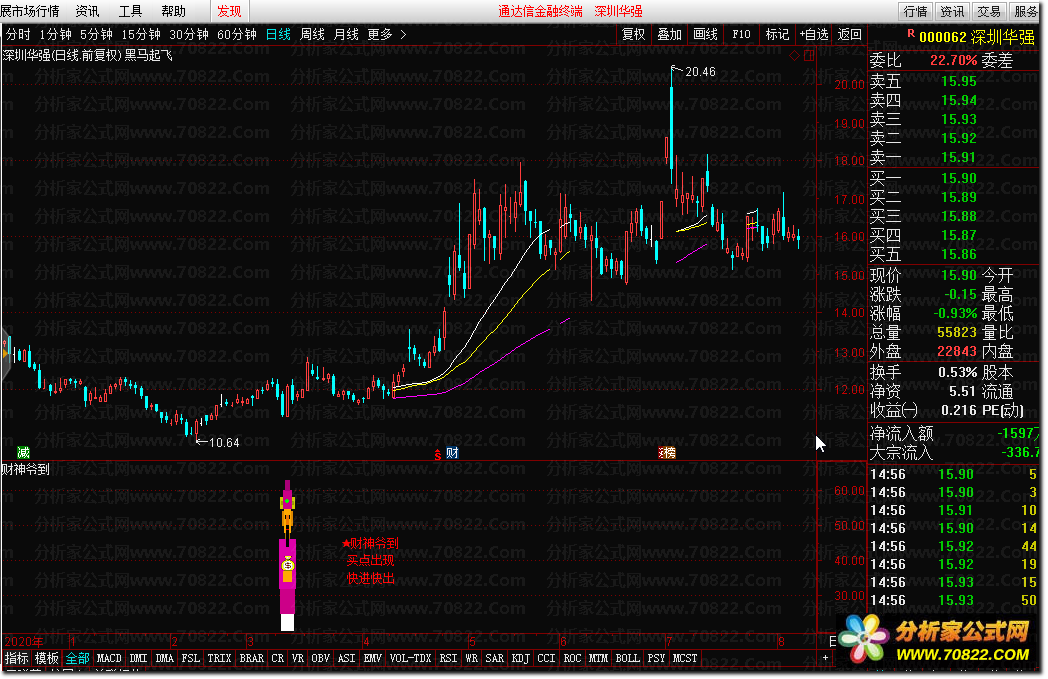The image size is (1048, 679).
Task: Select the 发现 tab
Action: [x=229, y=11]
